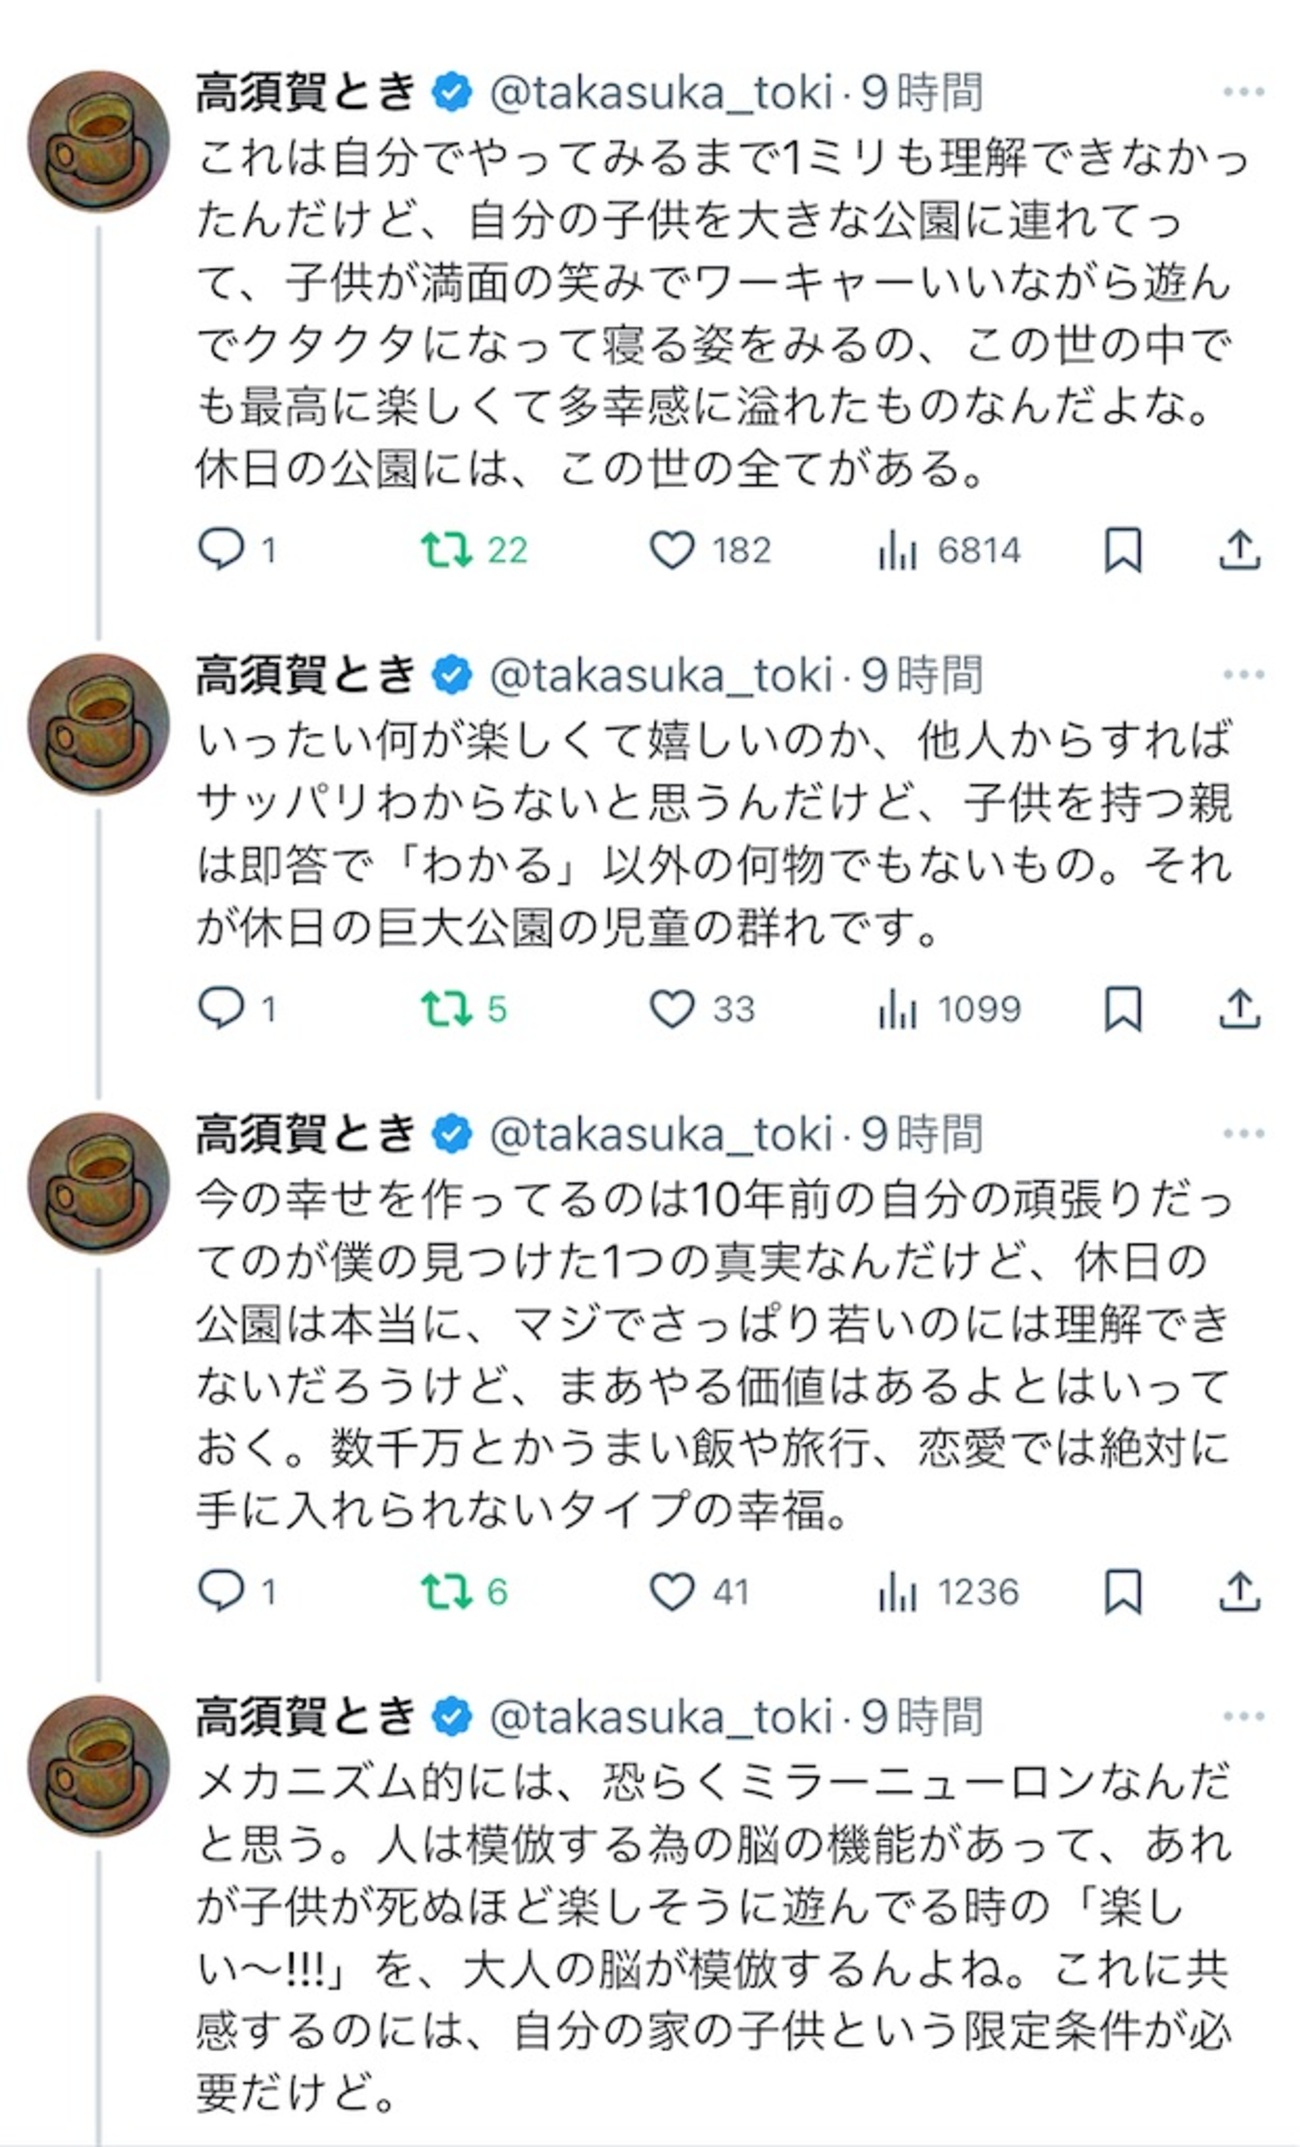
Task: Open more options on the second tweet
Action: (1243, 675)
